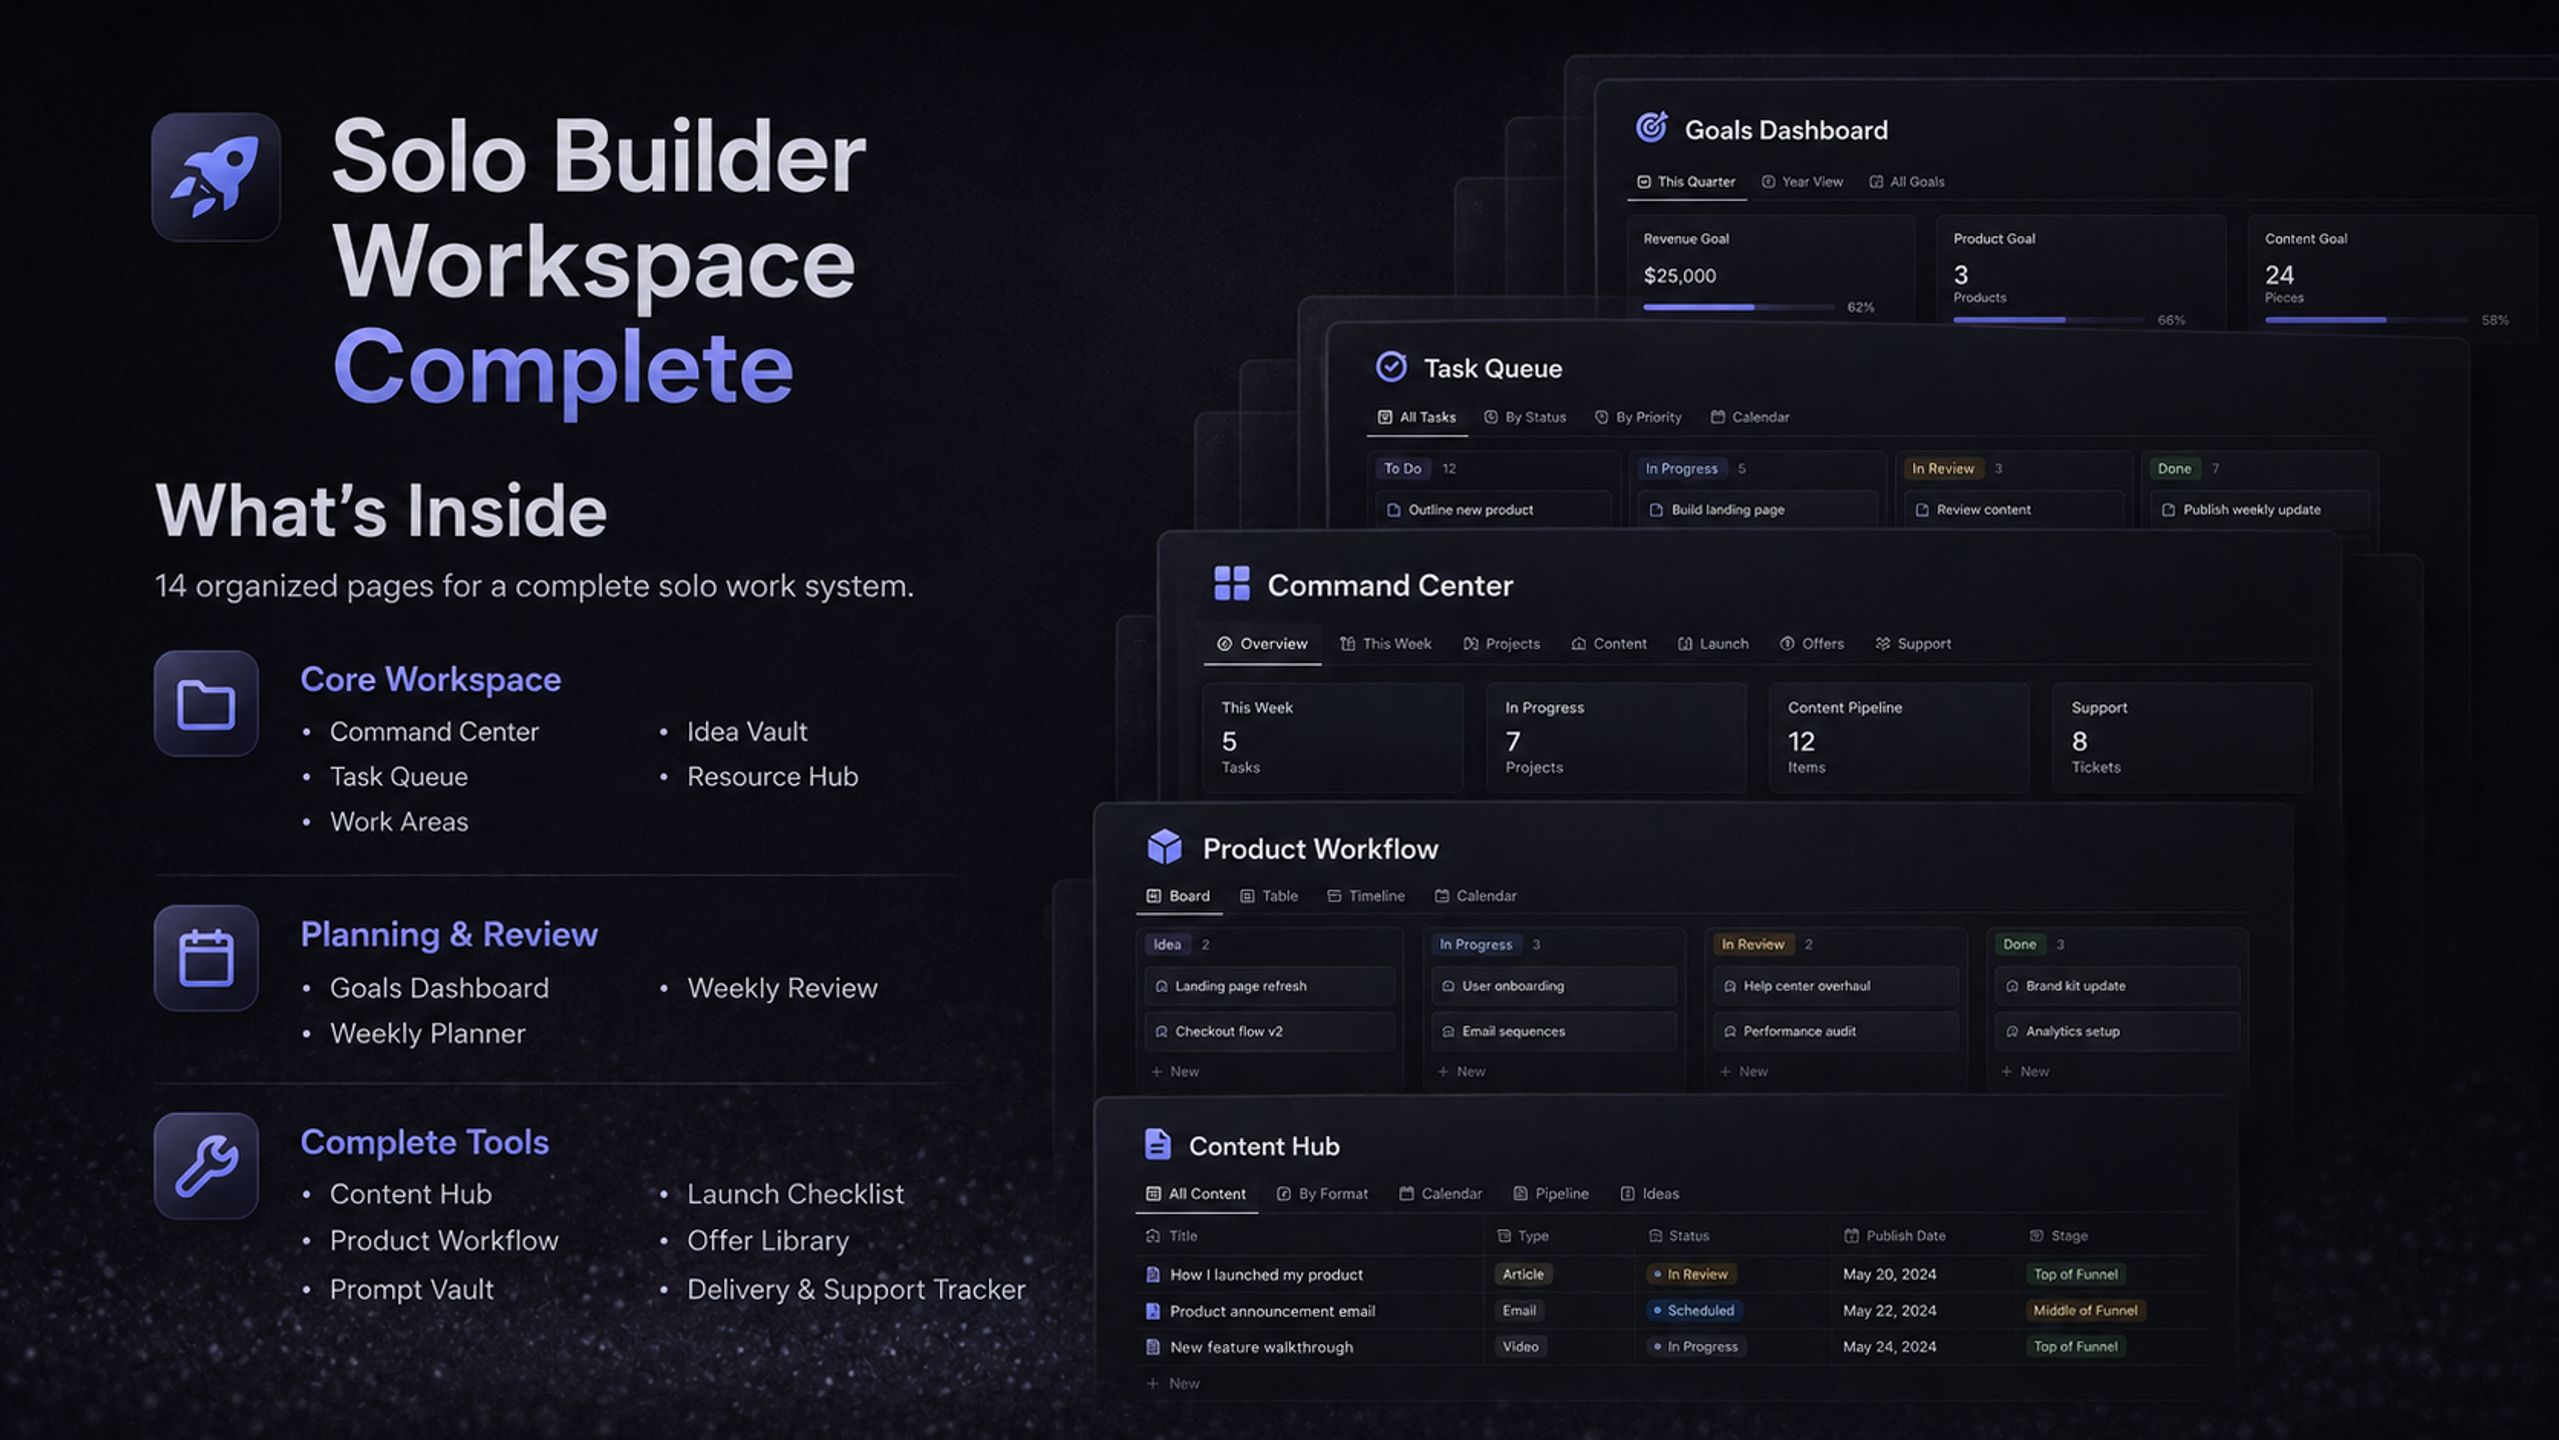The width and height of the screenshot is (2559, 1440).
Task: Select the Projects tab in Command Center
Action: point(1501,644)
